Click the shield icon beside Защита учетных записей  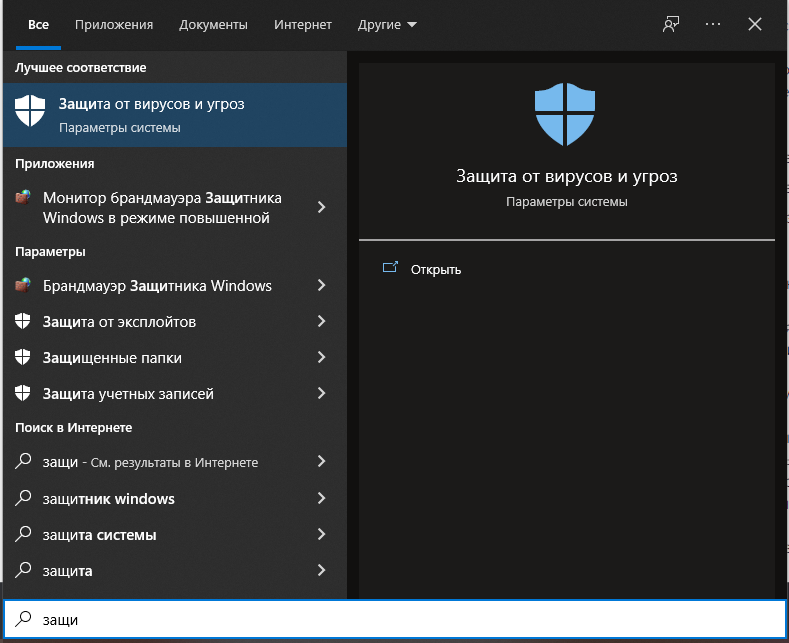coord(23,393)
